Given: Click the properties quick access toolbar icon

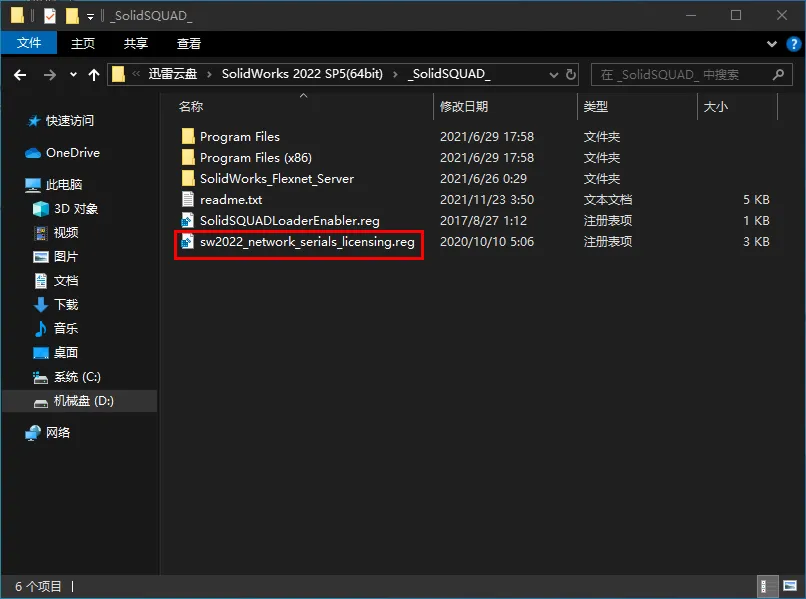Looking at the screenshot, I should [x=49, y=16].
